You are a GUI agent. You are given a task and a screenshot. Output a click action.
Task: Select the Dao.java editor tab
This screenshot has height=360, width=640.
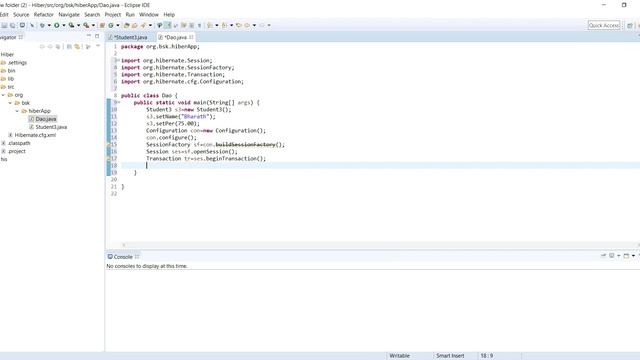tap(176, 37)
